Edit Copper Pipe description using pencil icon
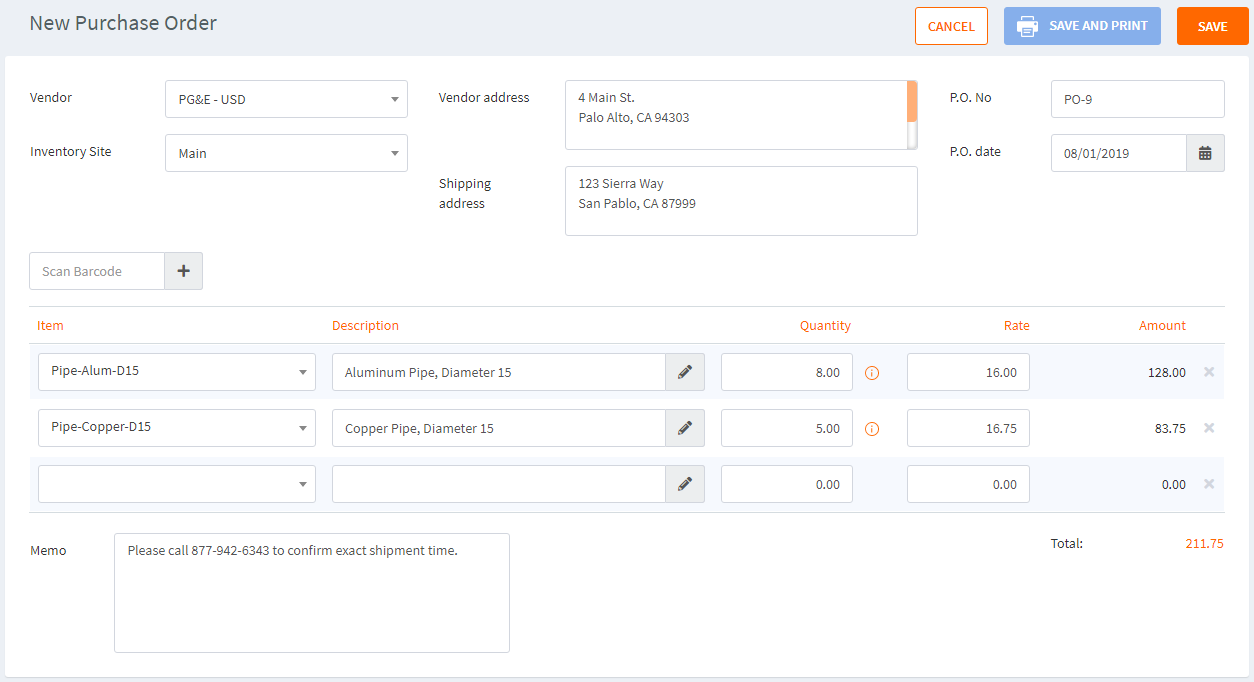The width and height of the screenshot is (1254, 682). (x=685, y=428)
